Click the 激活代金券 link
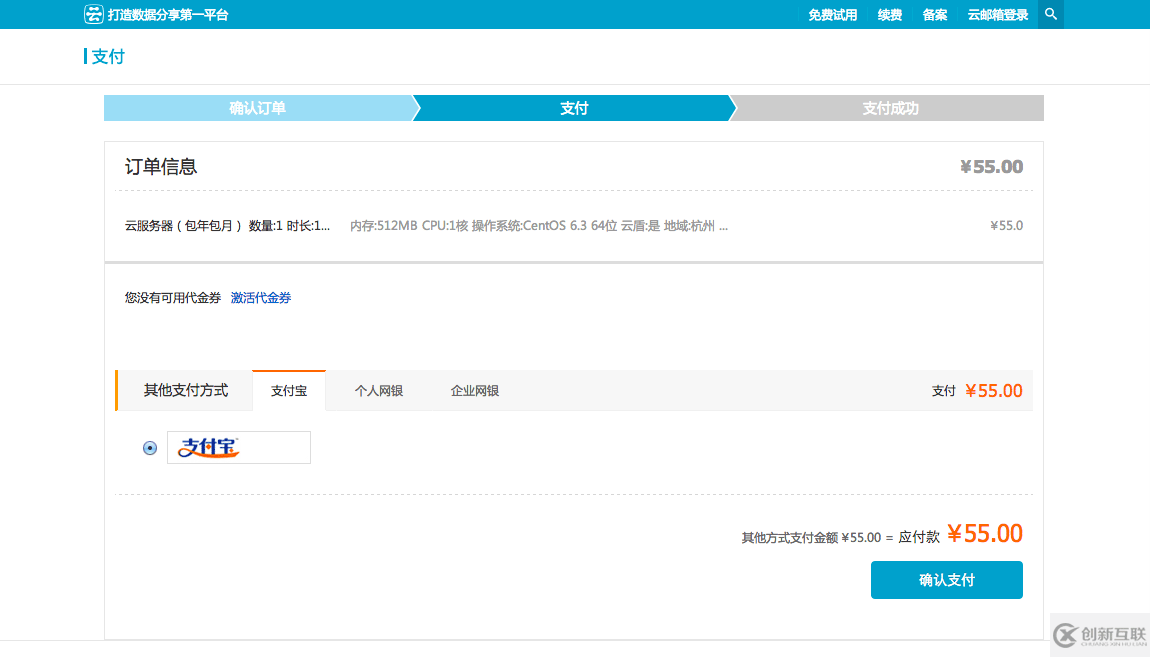Viewport: 1150px width, 657px height. 261,298
